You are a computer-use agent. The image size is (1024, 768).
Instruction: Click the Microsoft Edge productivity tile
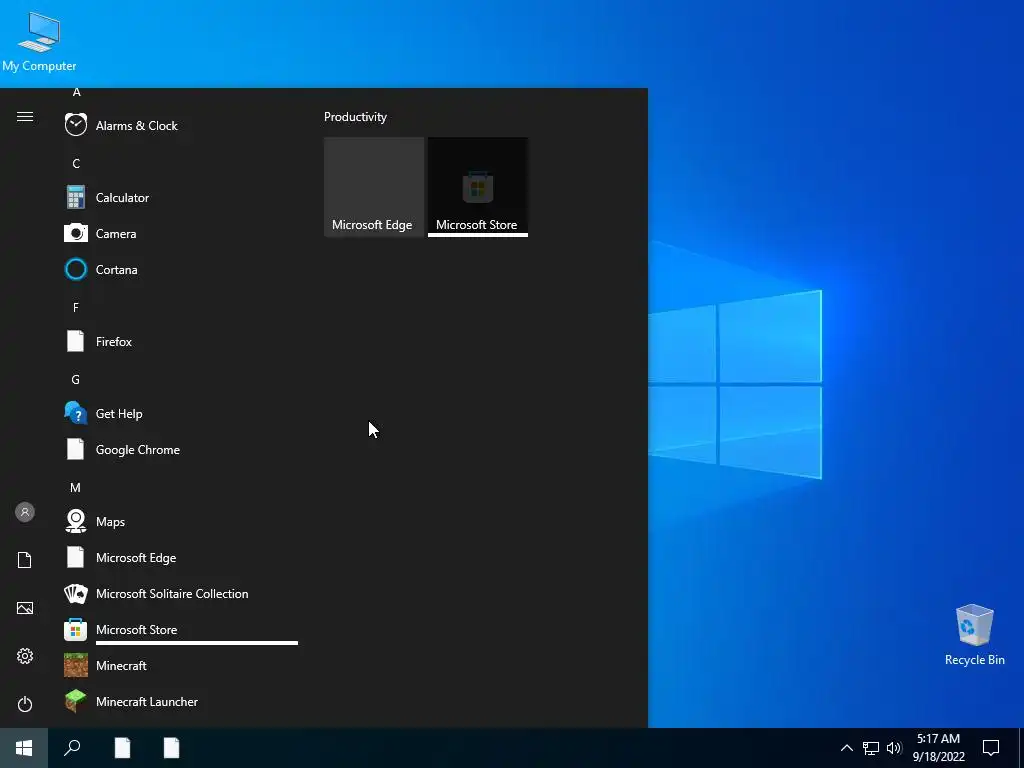click(x=374, y=187)
